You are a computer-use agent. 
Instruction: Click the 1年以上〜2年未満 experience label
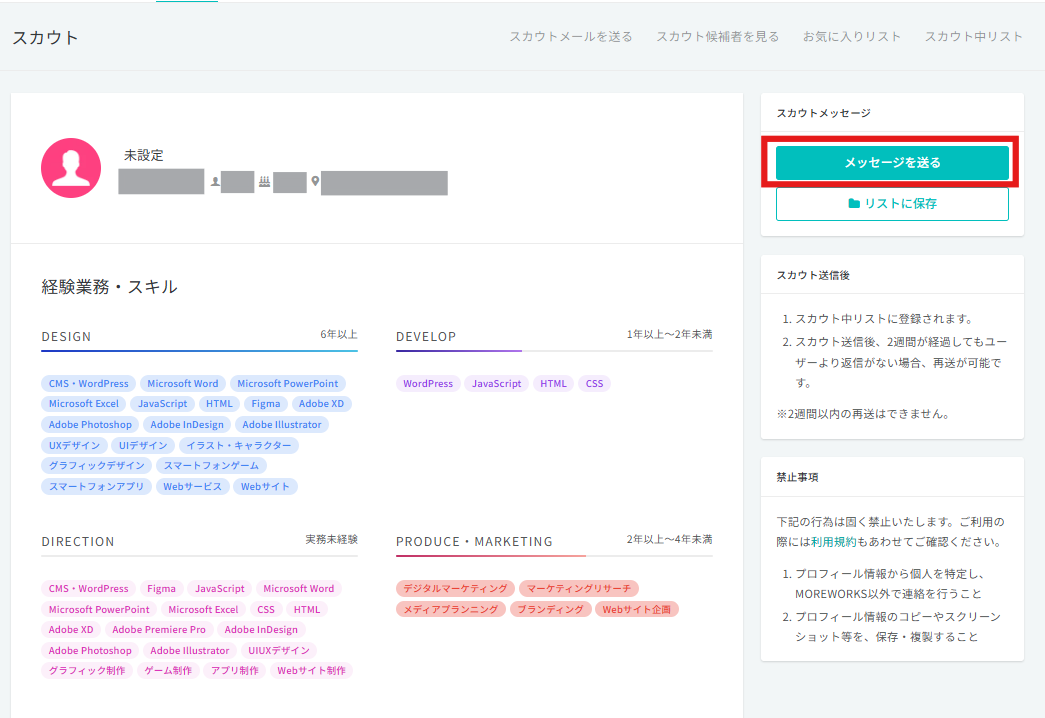[669, 335]
